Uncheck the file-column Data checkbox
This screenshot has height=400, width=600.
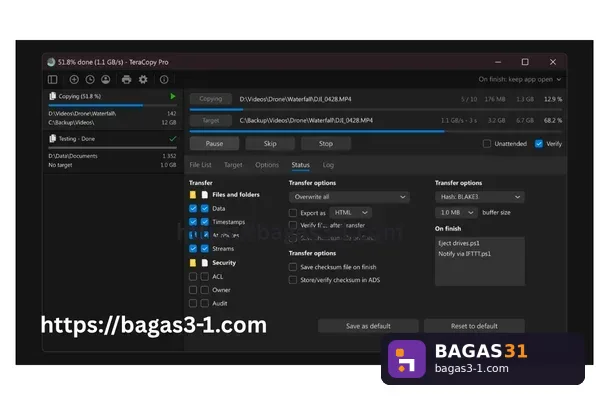coord(205,209)
